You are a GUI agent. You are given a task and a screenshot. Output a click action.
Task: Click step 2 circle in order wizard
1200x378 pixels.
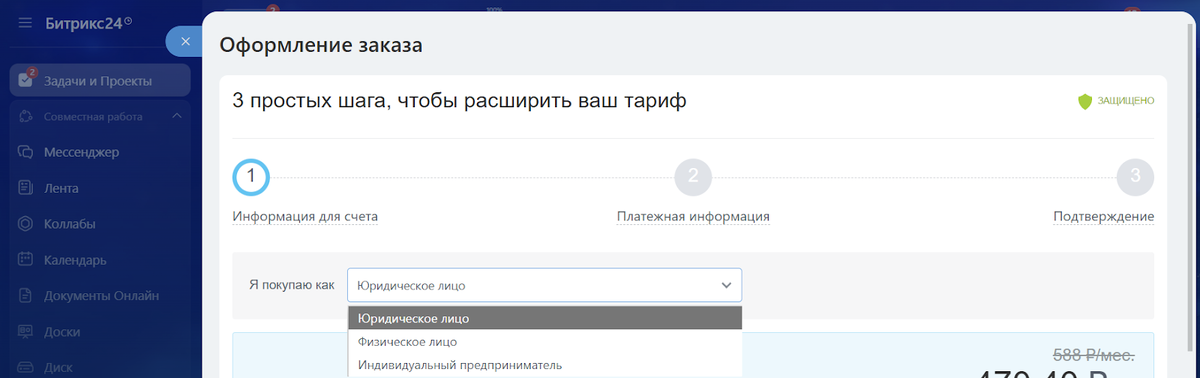[x=693, y=177]
